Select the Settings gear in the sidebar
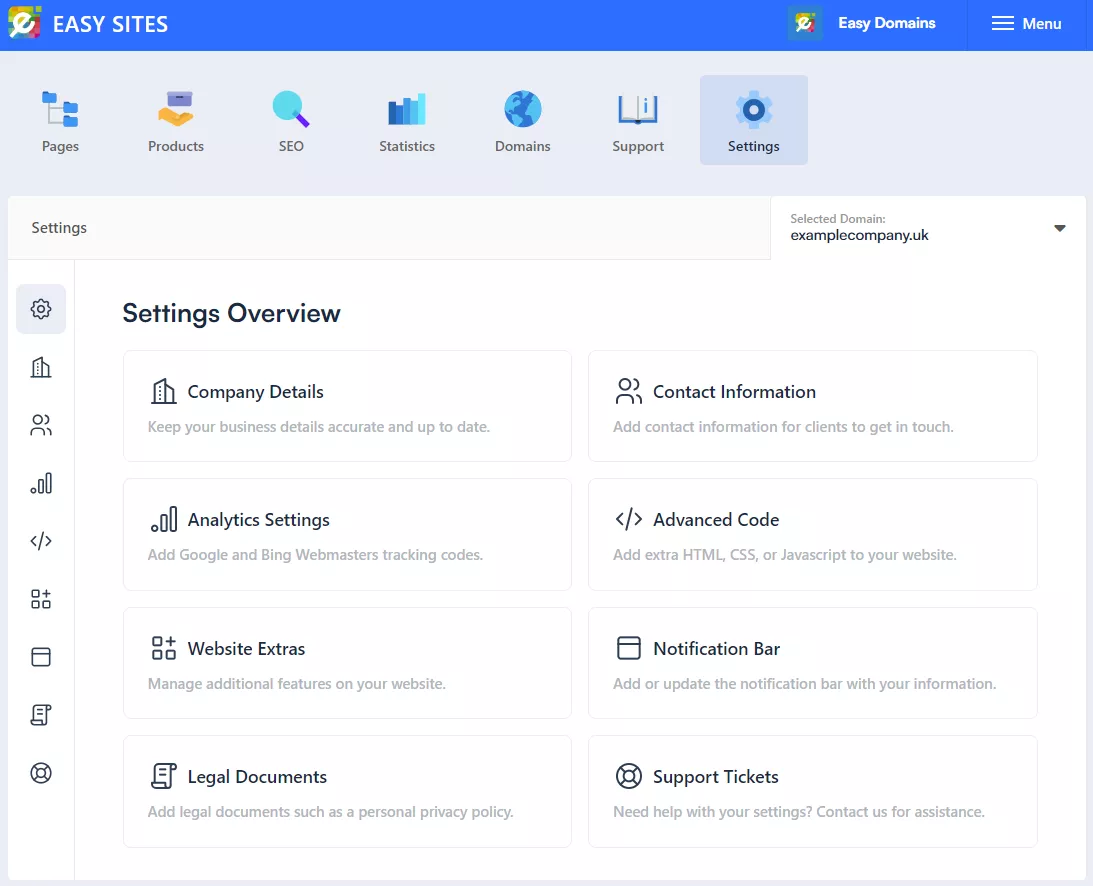This screenshot has width=1093, height=886. click(x=40, y=309)
